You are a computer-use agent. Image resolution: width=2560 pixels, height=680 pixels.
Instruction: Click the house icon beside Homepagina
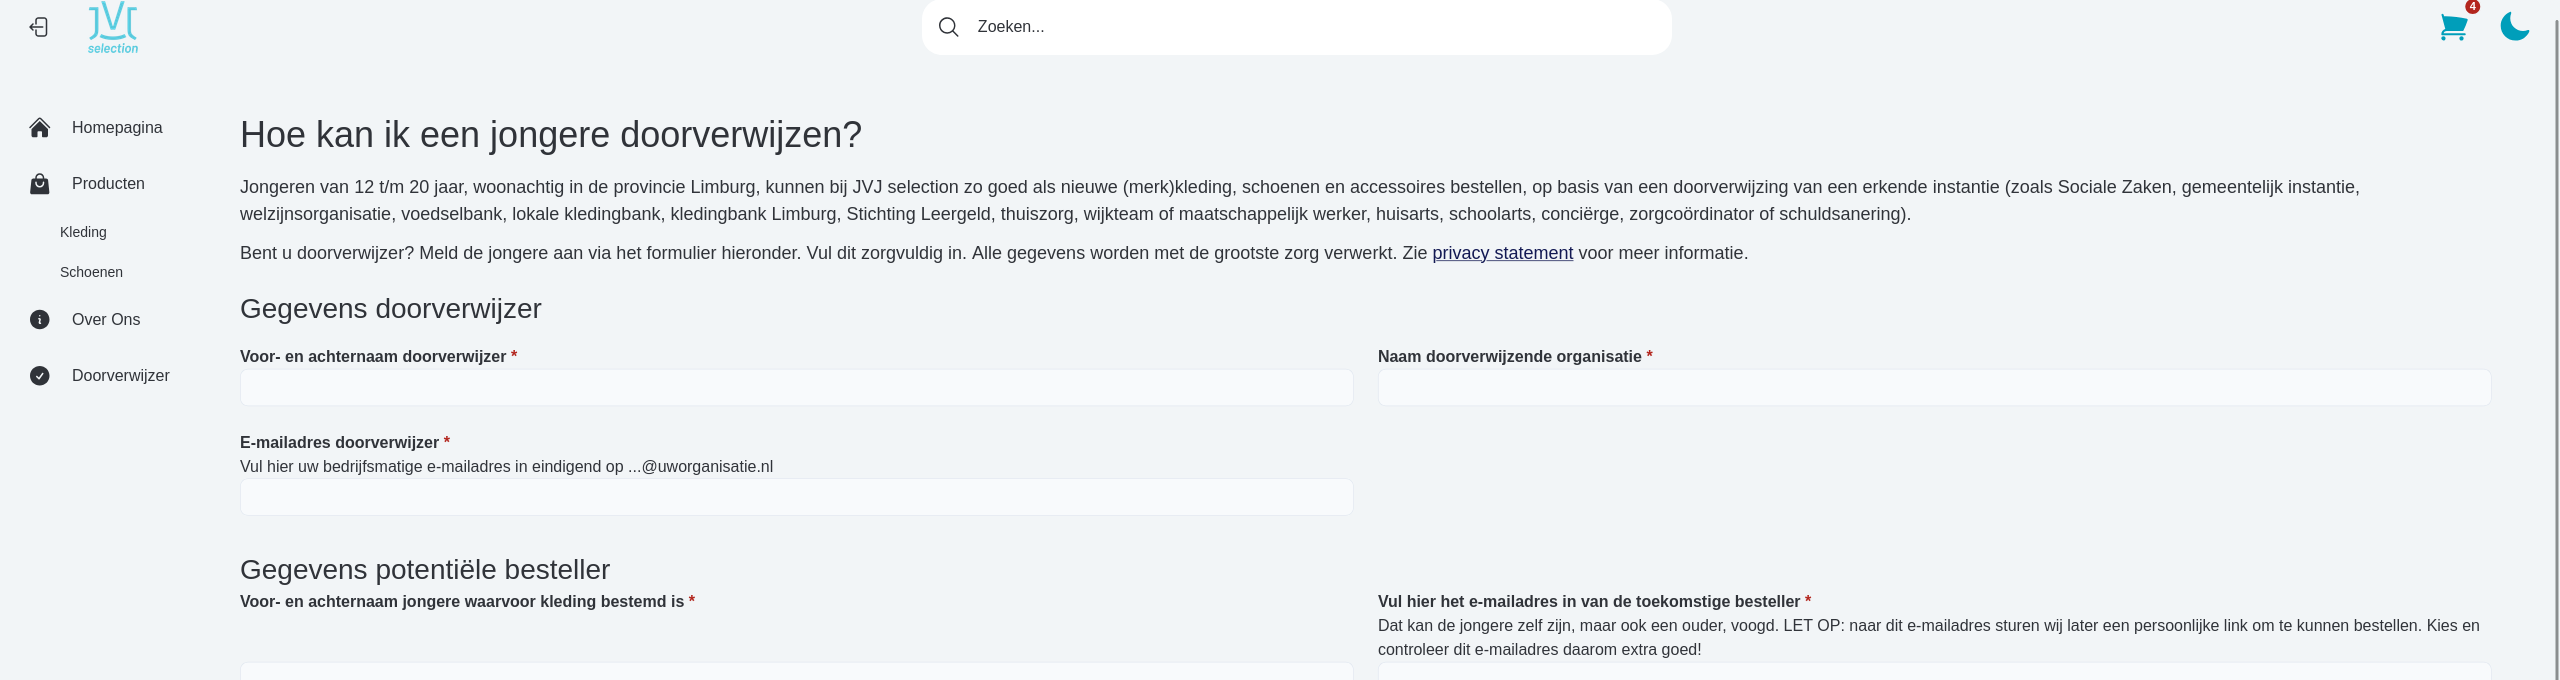pyautogui.click(x=40, y=128)
